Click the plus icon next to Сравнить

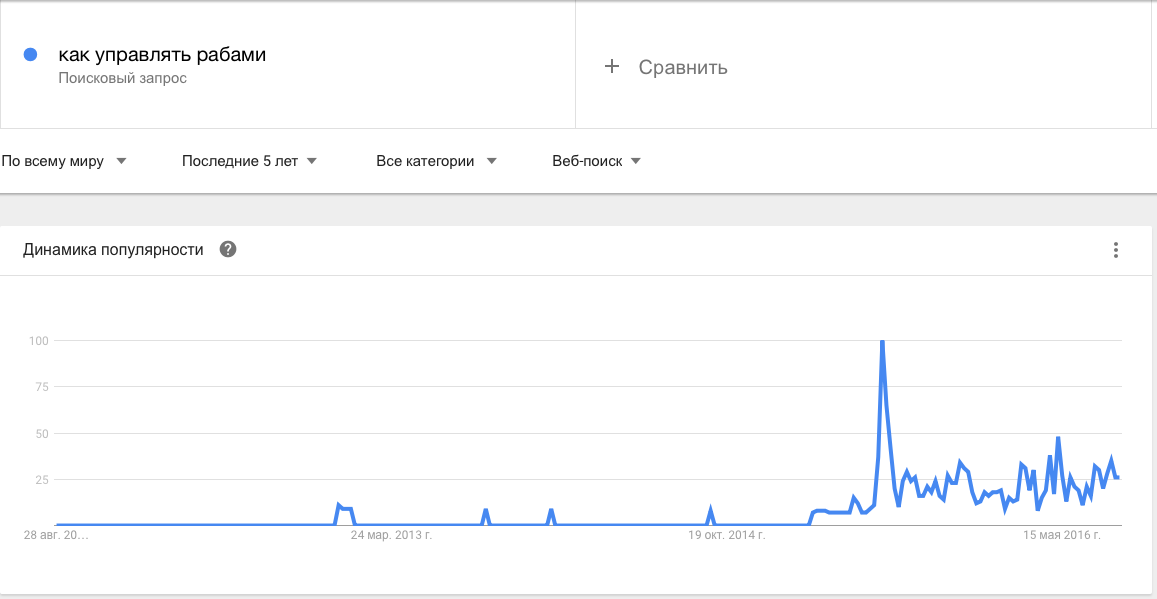612,66
